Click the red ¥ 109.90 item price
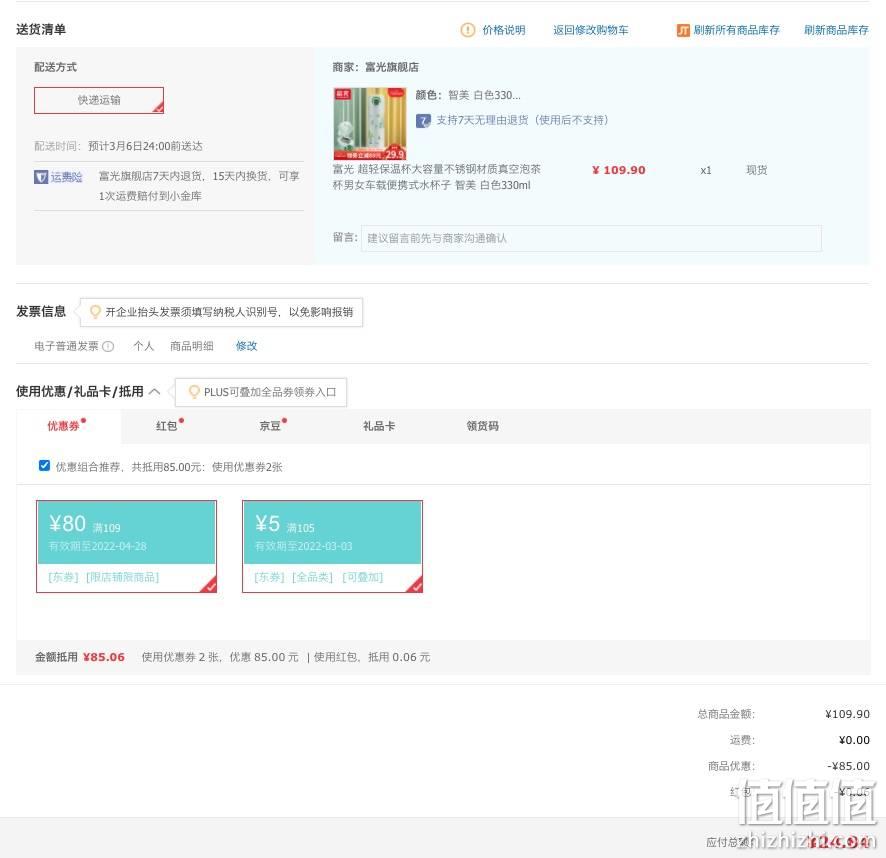 click(x=619, y=170)
